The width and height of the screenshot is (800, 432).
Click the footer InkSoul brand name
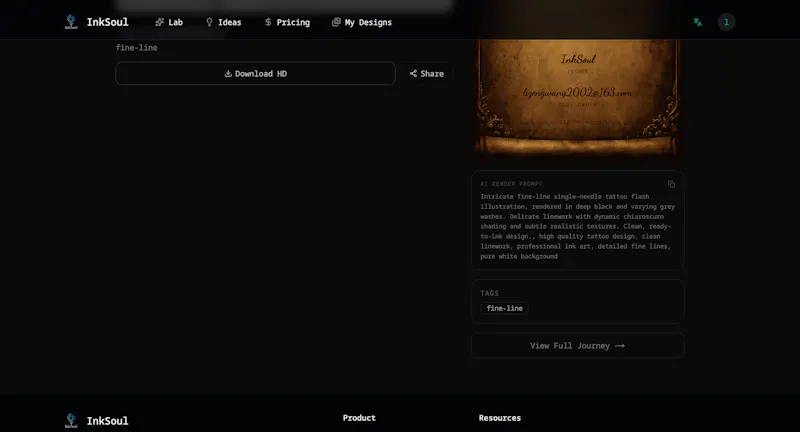tap(107, 421)
